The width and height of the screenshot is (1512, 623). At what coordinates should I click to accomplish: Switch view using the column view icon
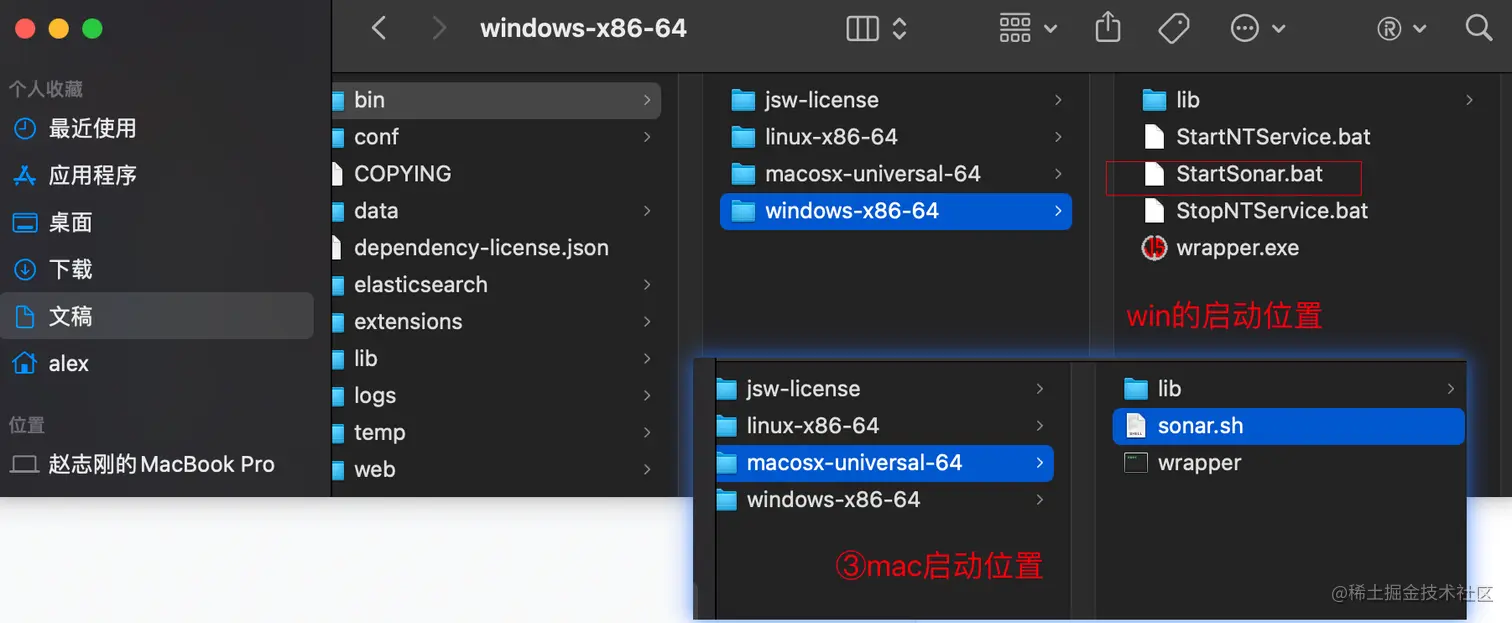pyautogui.click(x=862, y=28)
